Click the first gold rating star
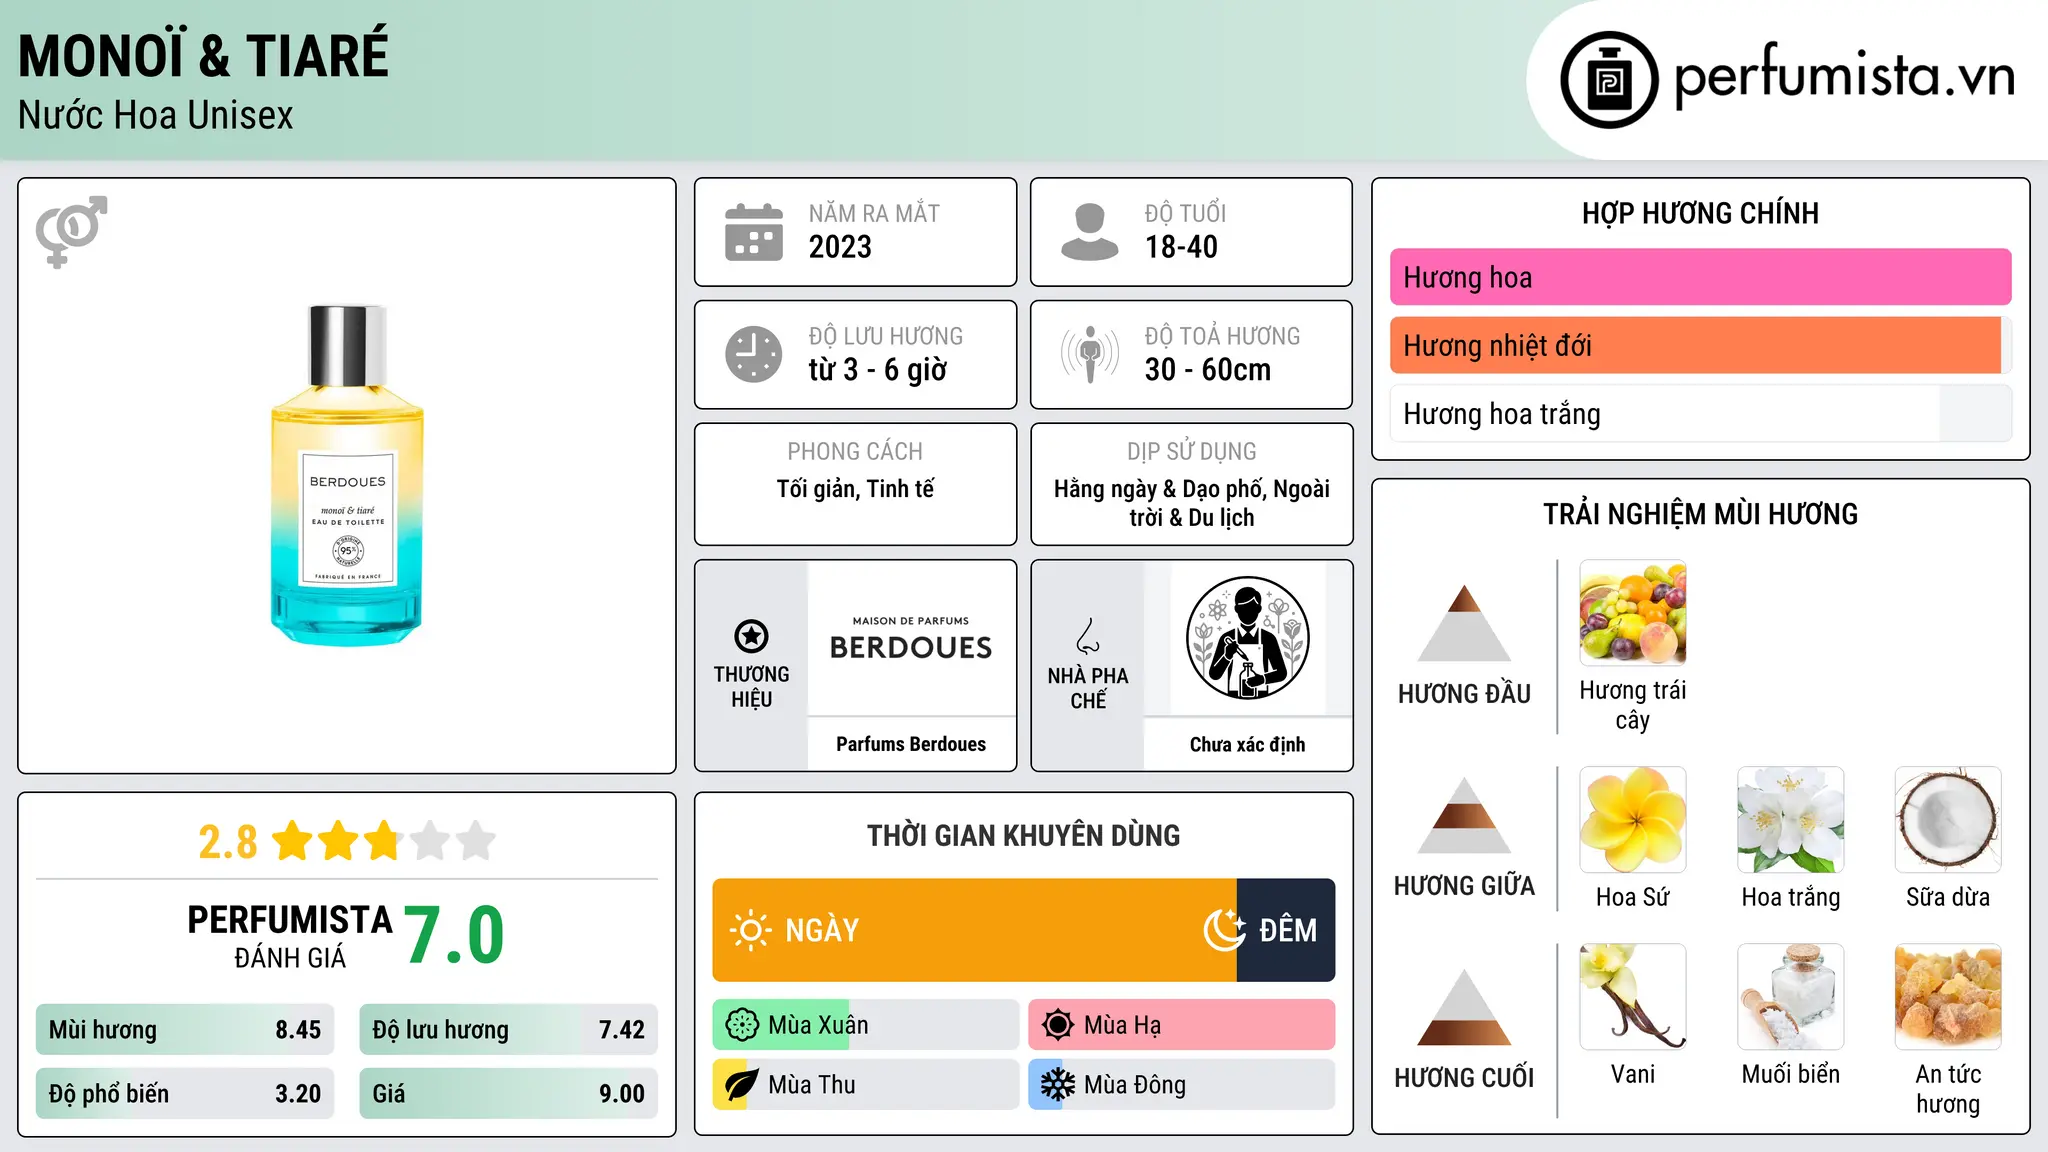The image size is (2048, 1152). coord(293,841)
